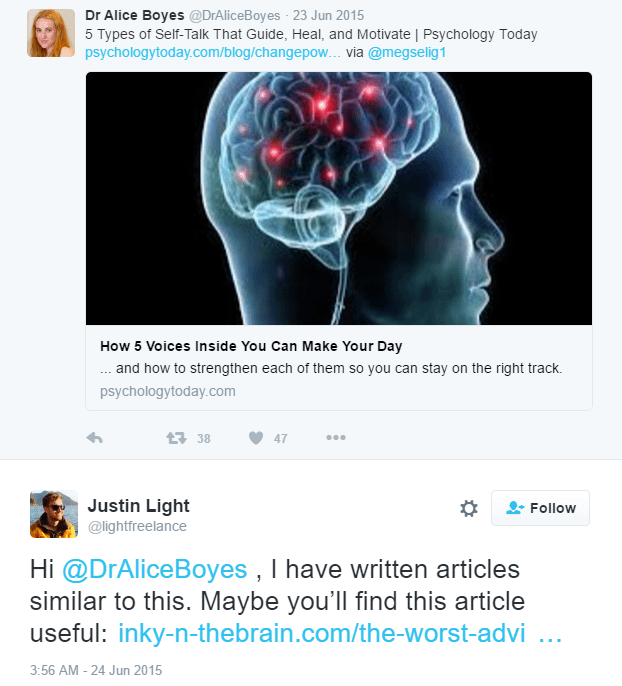
Task: Reply to Dr Alice Boyes' tweet
Action: [94, 438]
